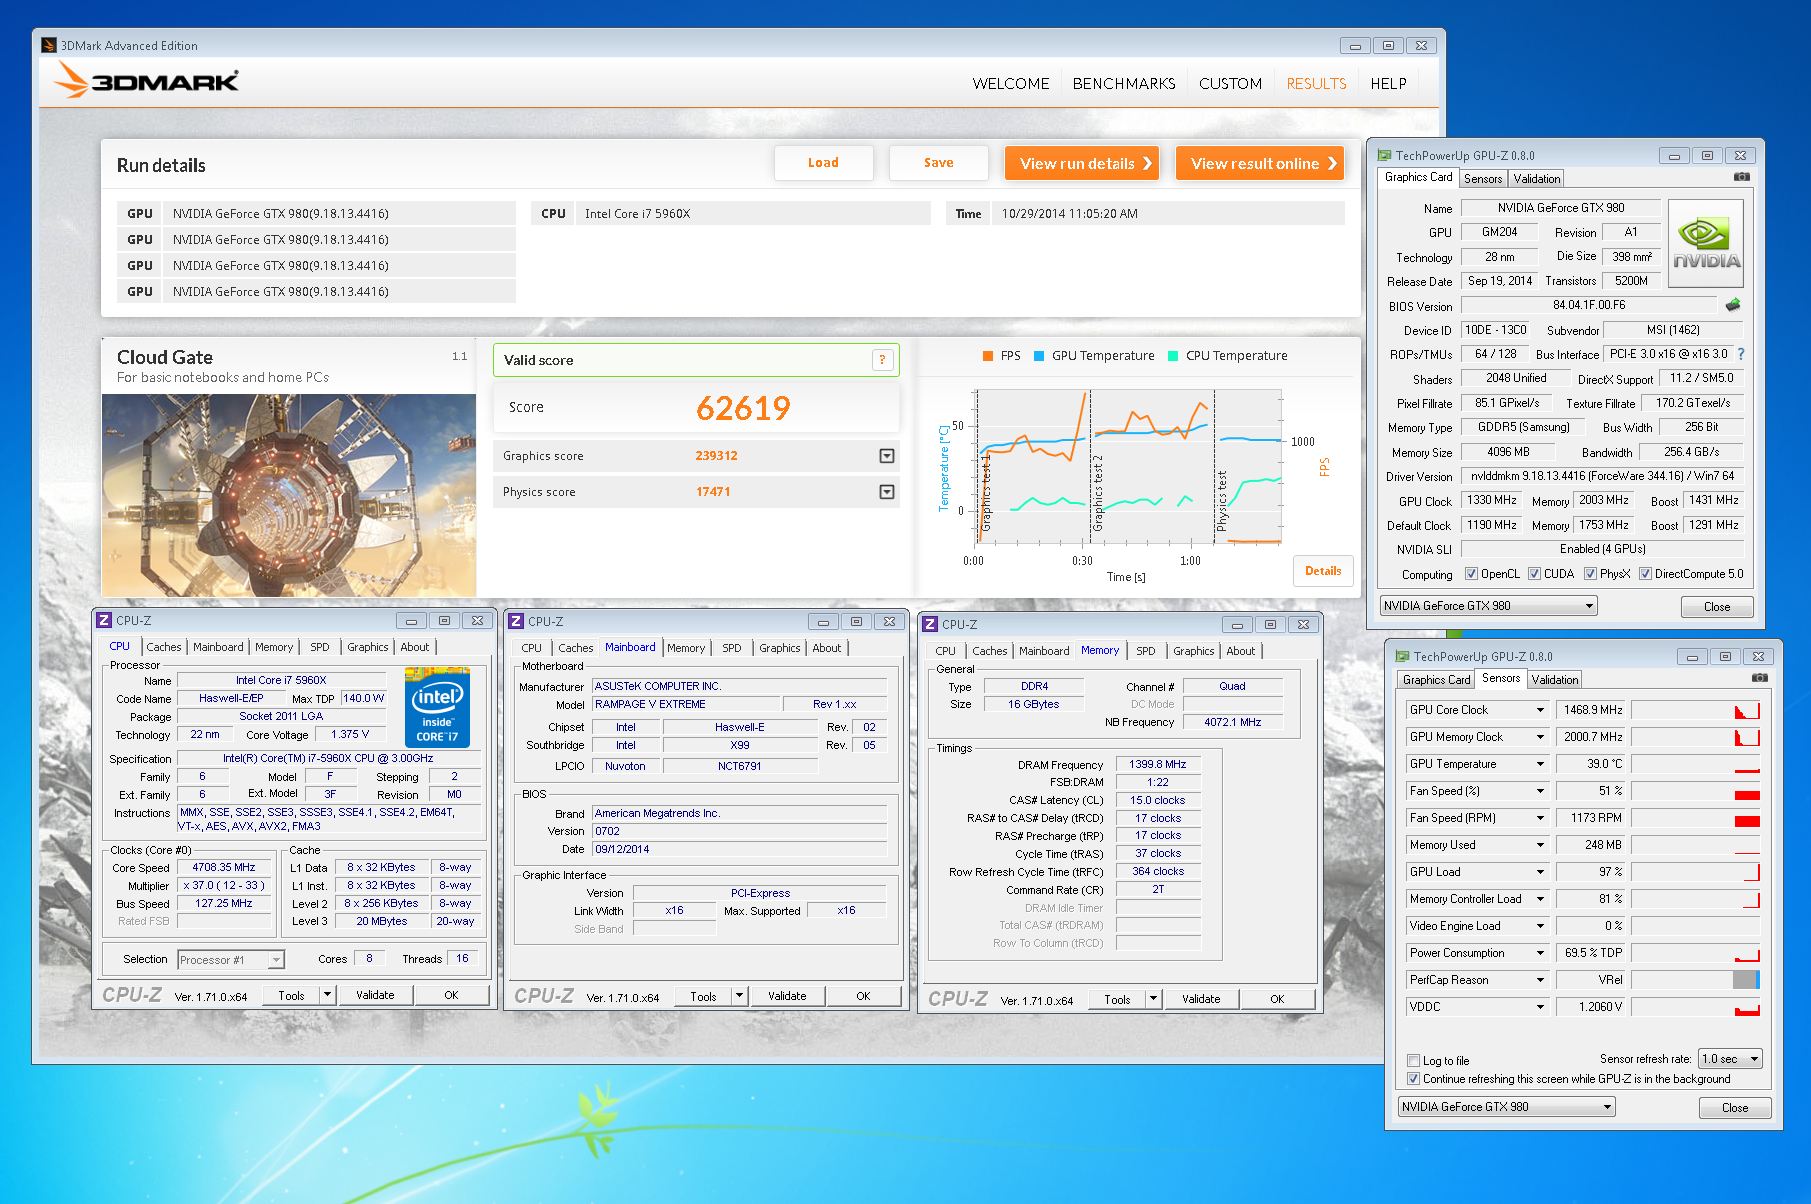Click the 62619 score value
The width and height of the screenshot is (1811, 1204).
coord(743,408)
